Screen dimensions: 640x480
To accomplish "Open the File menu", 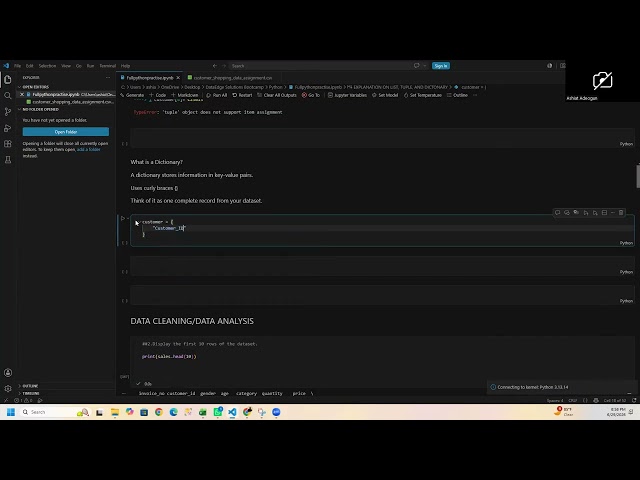I will 18,66.
